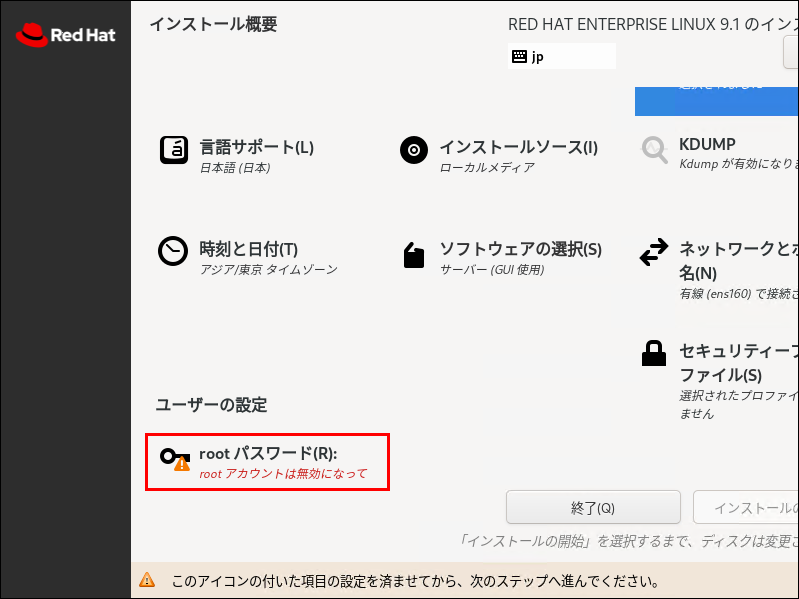The image size is (799, 599).
Task: Click the Kdump が有効 status text
Action: (x=739, y=164)
